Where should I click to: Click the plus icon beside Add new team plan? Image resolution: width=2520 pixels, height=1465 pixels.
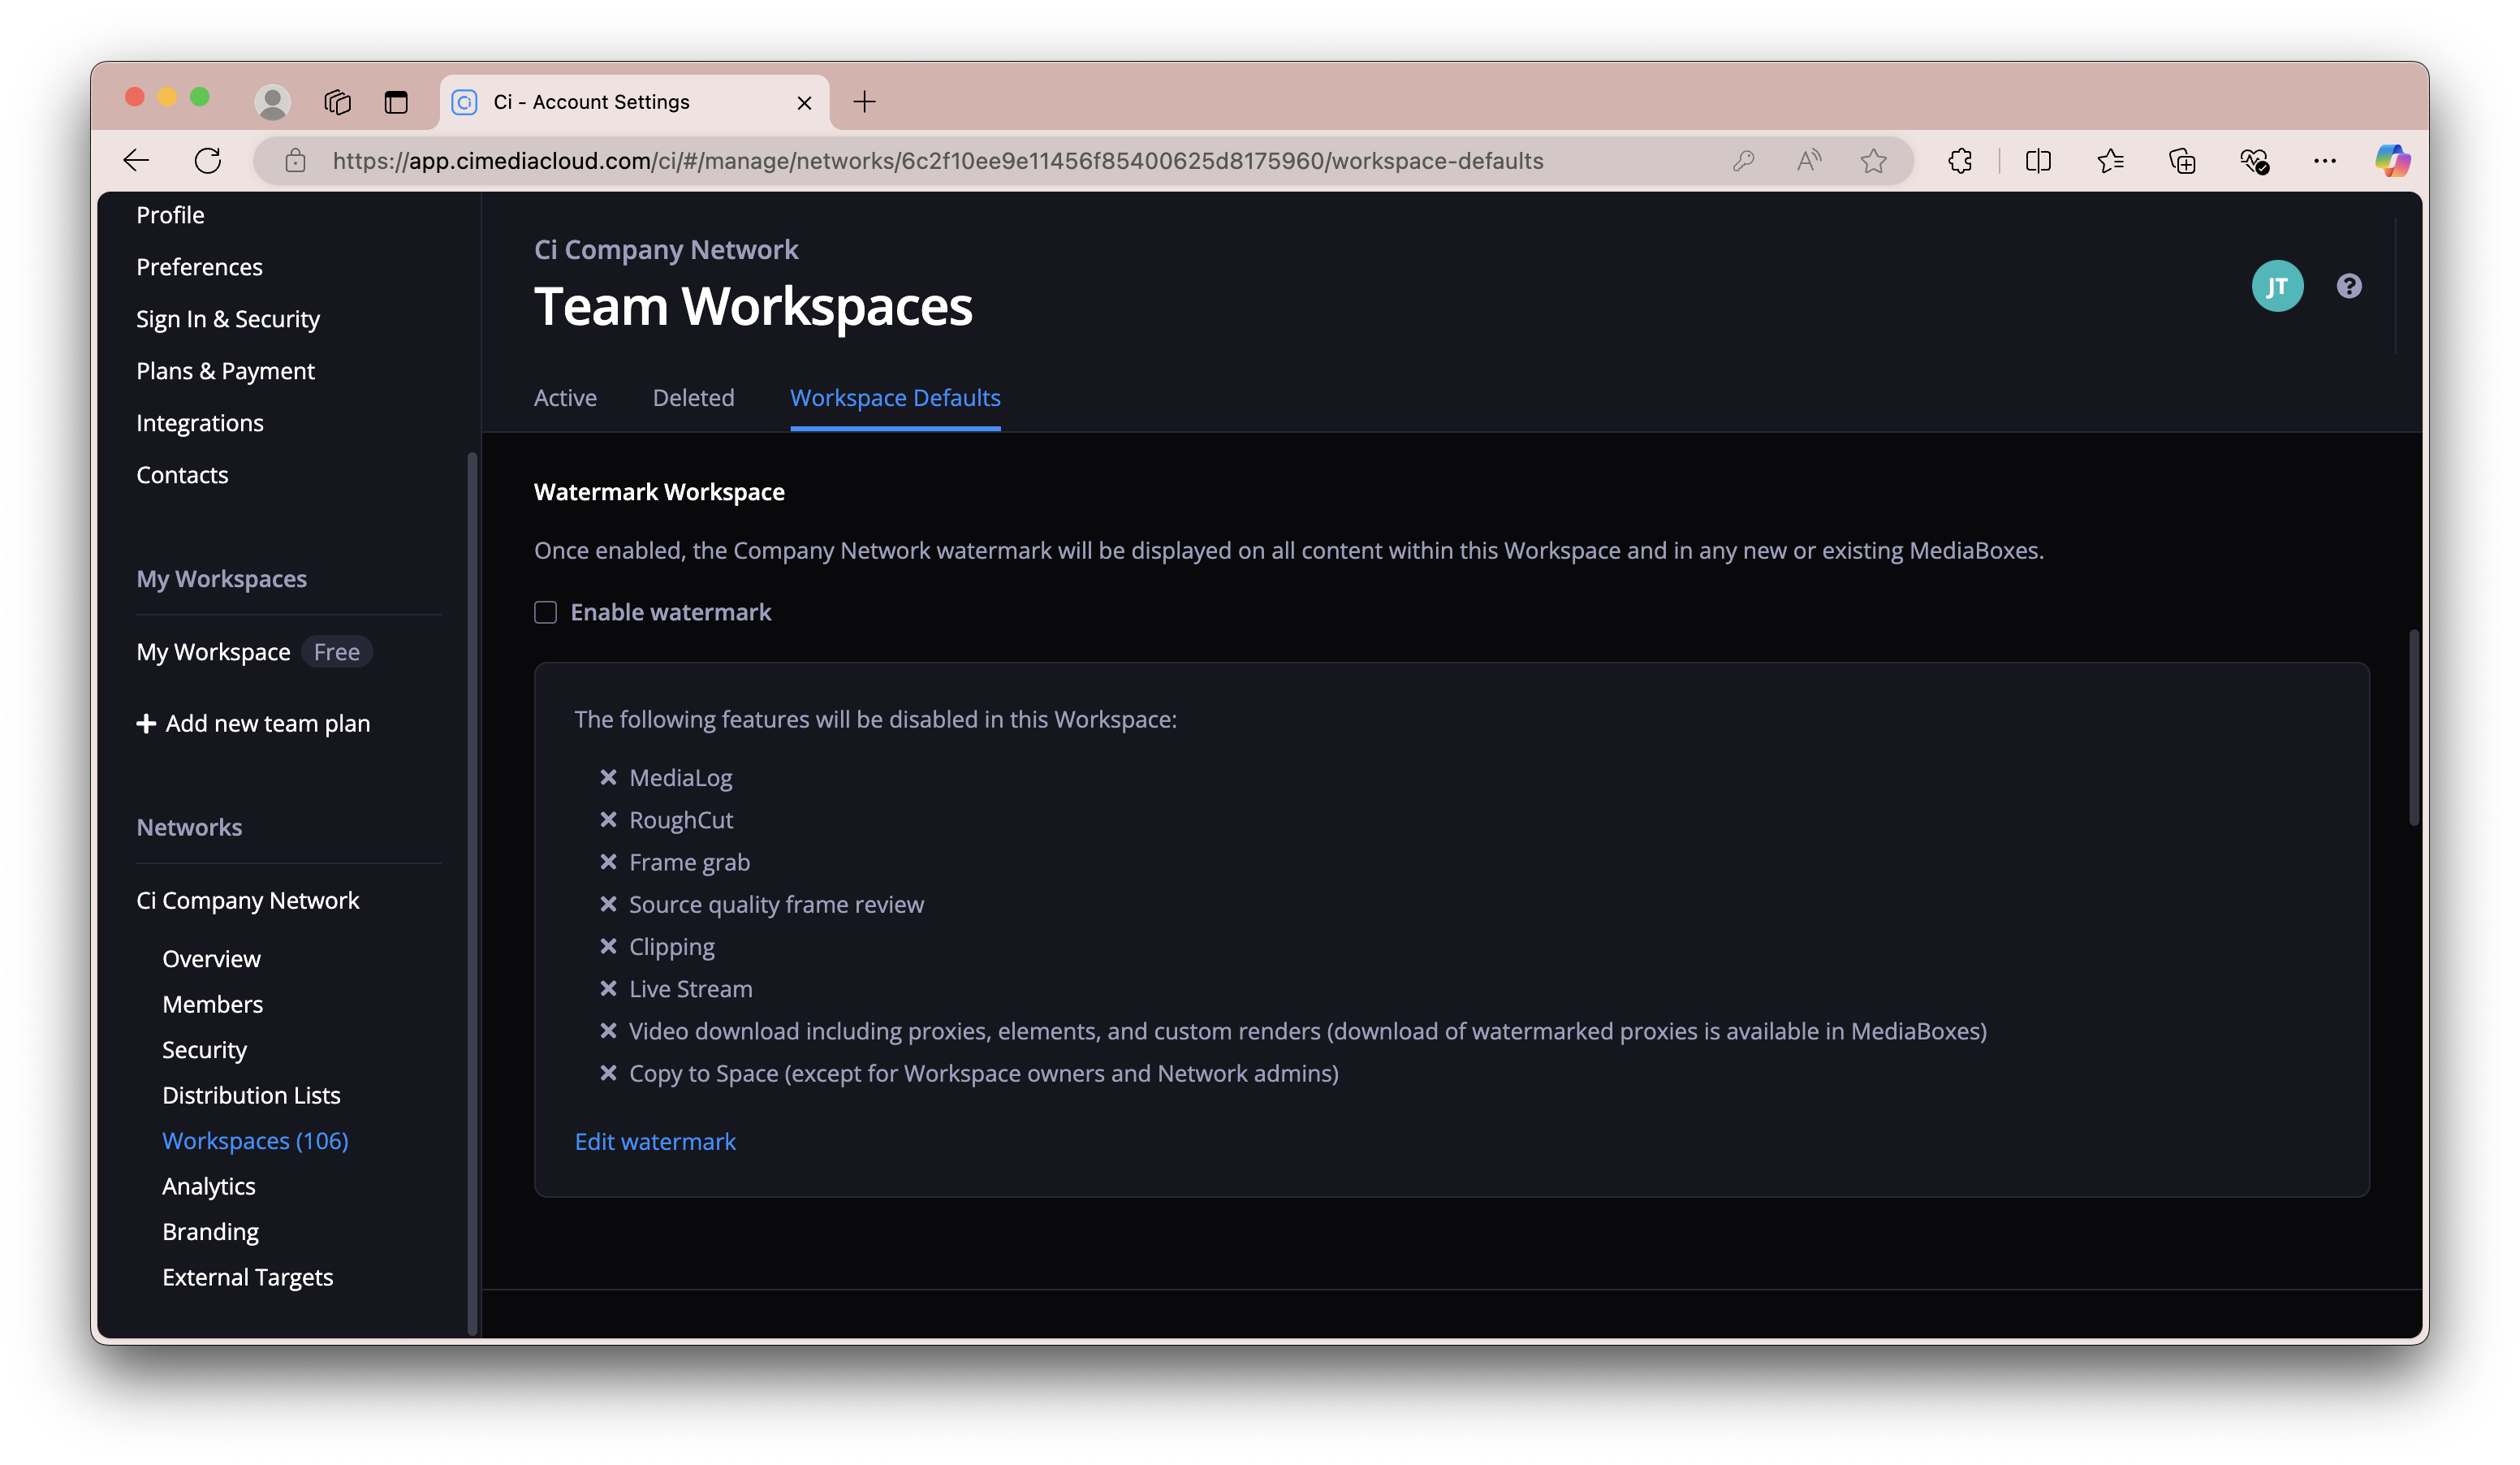[x=146, y=723]
